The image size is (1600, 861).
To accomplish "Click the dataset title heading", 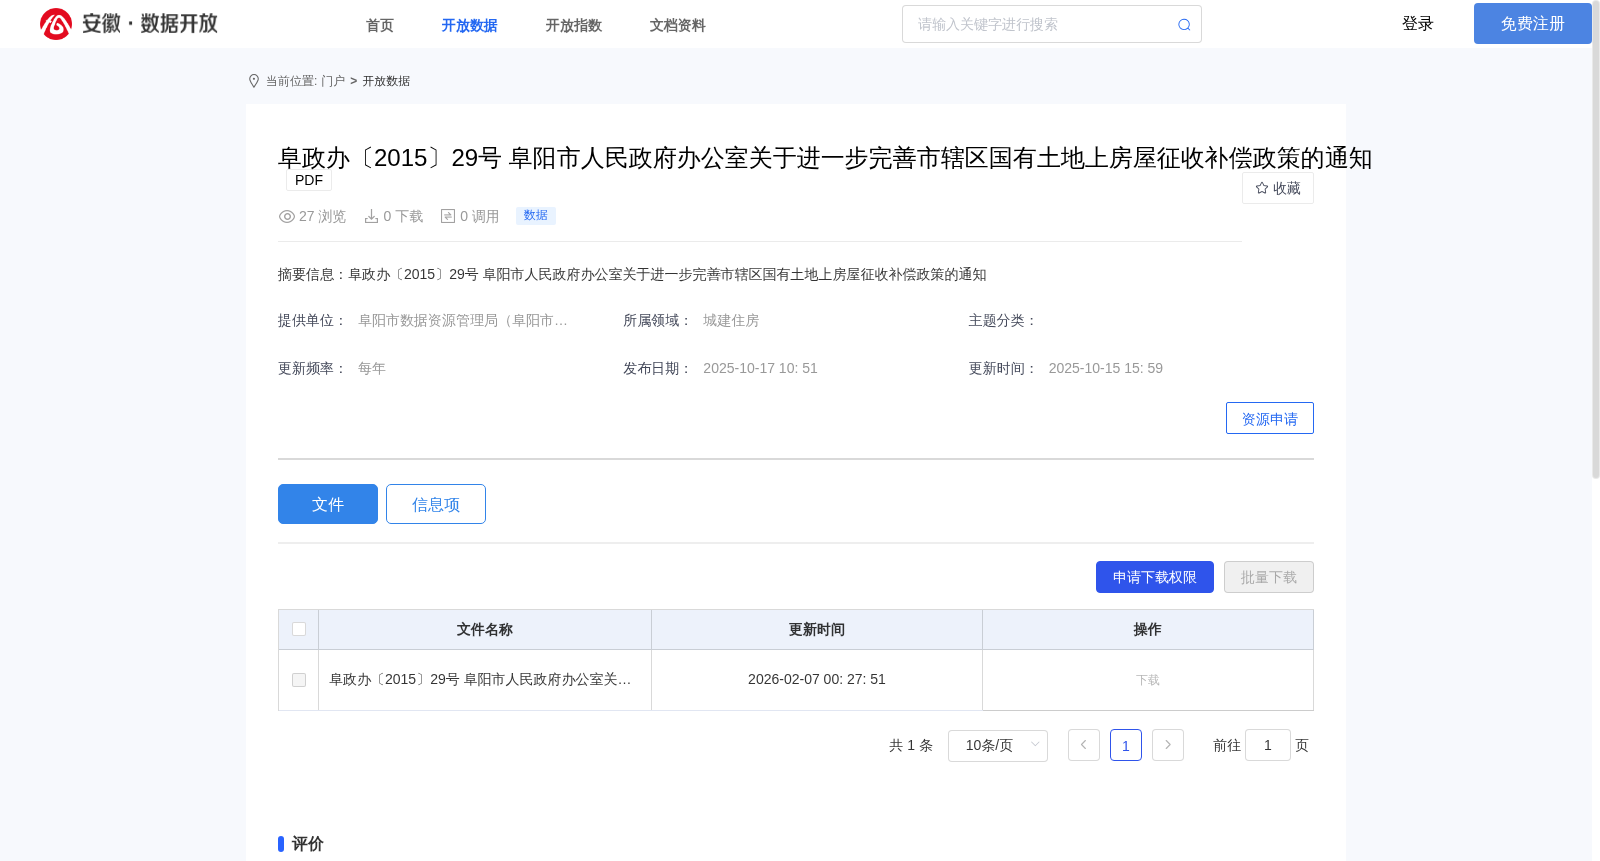I will 825,158.
